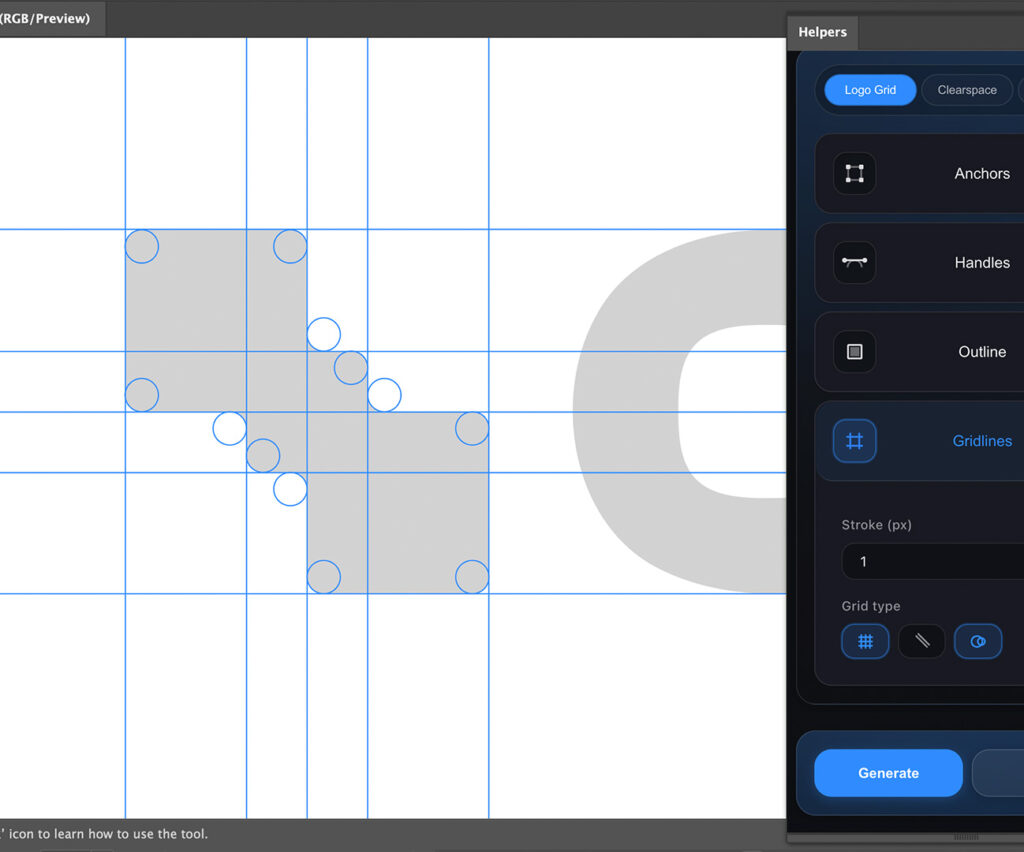Switch to the Logo Grid tab

[x=870, y=90]
